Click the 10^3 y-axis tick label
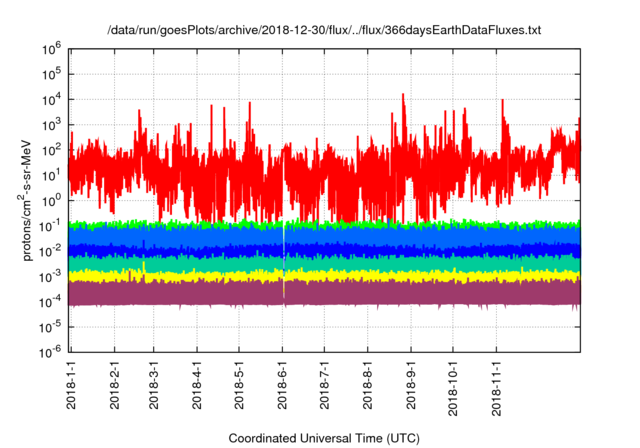Image resolution: width=640 pixels, height=448 pixels. pyautogui.click(x=51, y=125)
